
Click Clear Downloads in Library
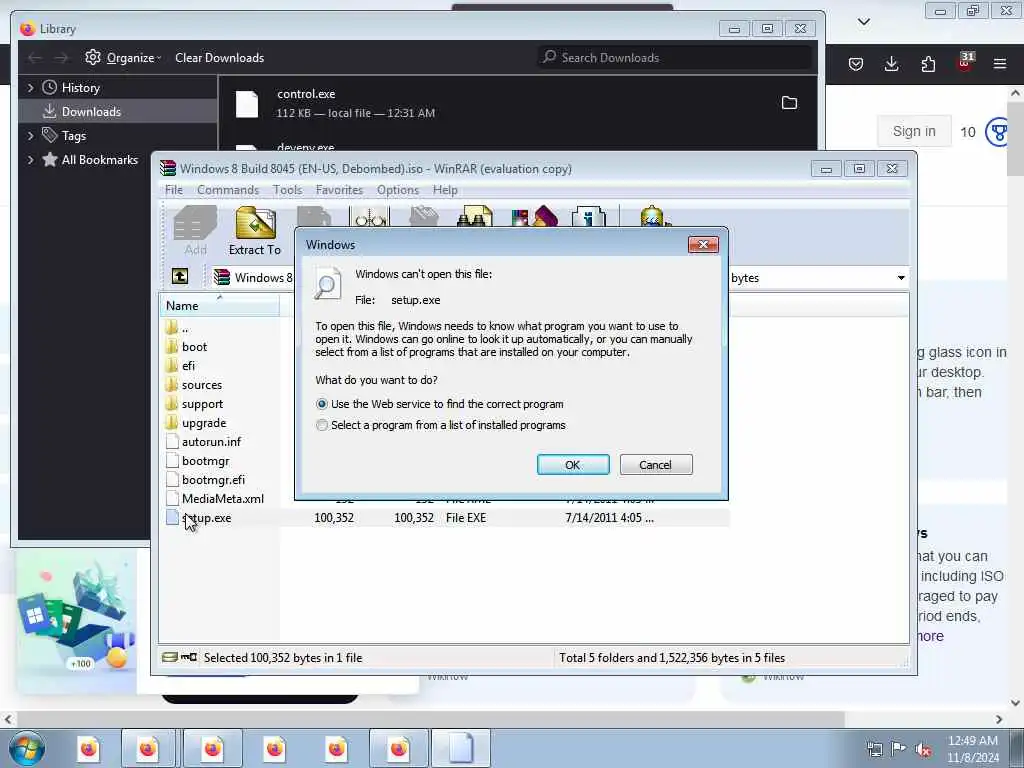click(219, 57)
